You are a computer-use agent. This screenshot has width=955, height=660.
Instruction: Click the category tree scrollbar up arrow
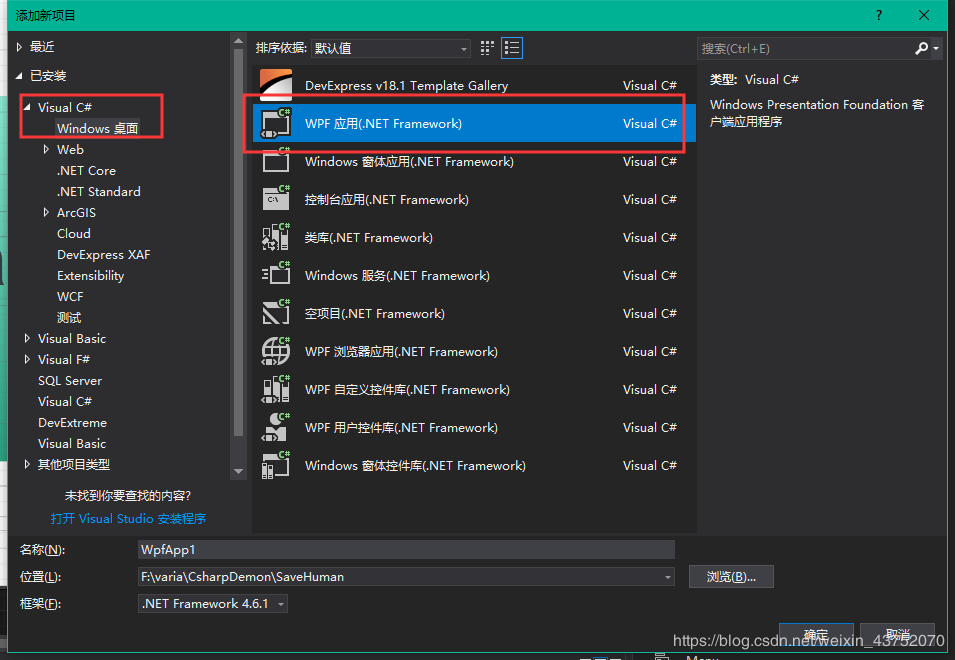tap(238, 41)
